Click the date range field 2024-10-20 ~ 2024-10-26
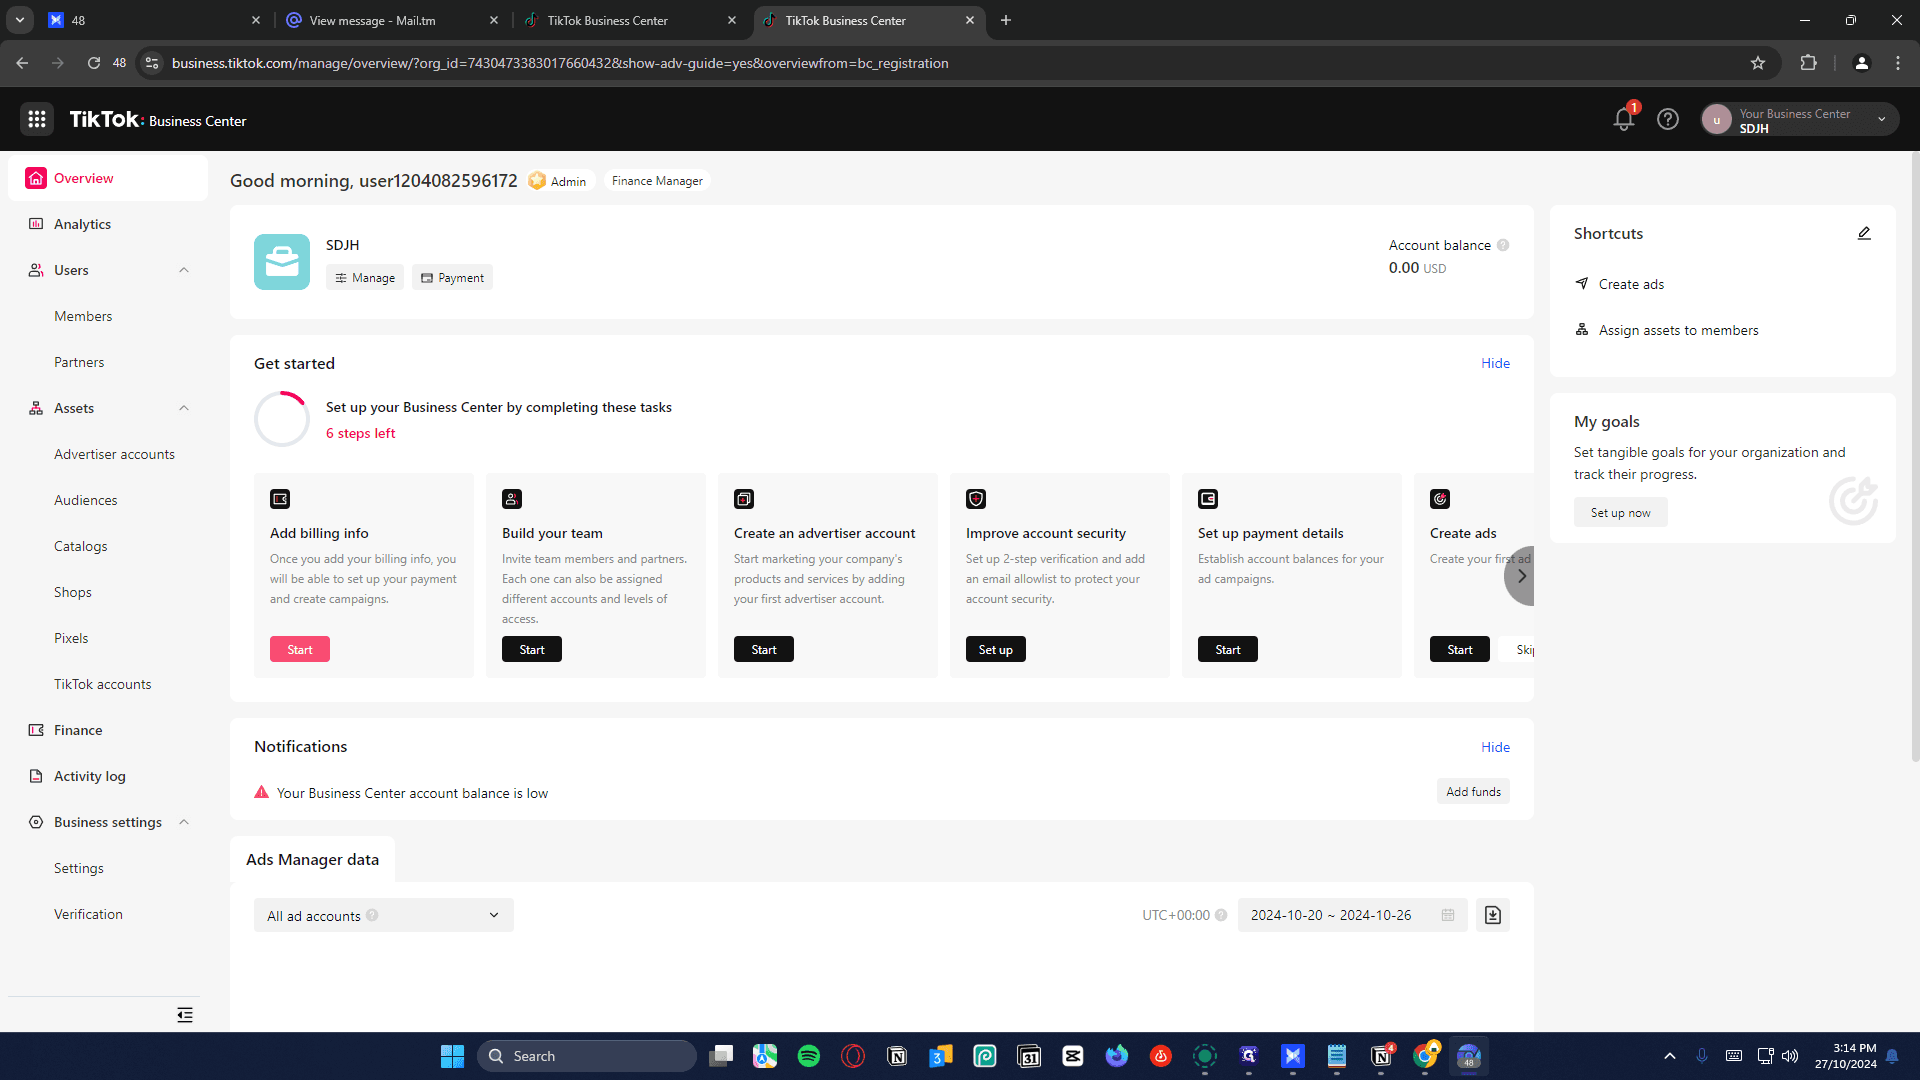 pos(1352,915)
